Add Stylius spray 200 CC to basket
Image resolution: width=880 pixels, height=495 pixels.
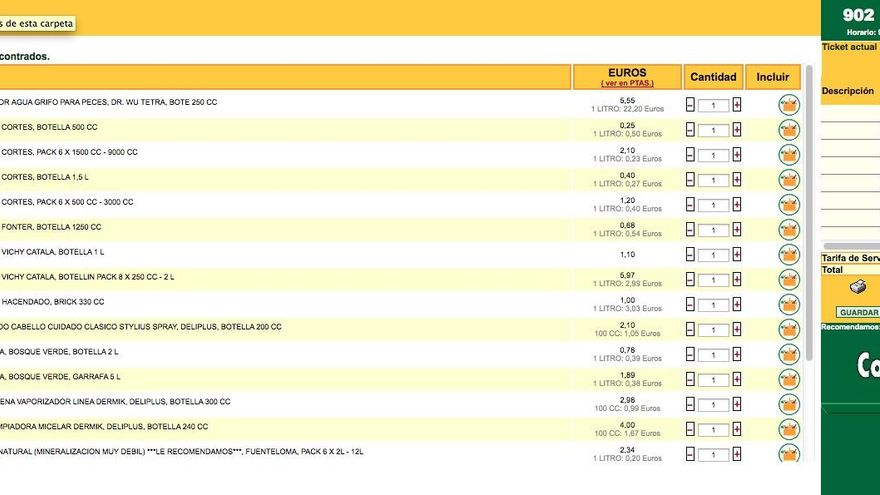pos(789,330)
